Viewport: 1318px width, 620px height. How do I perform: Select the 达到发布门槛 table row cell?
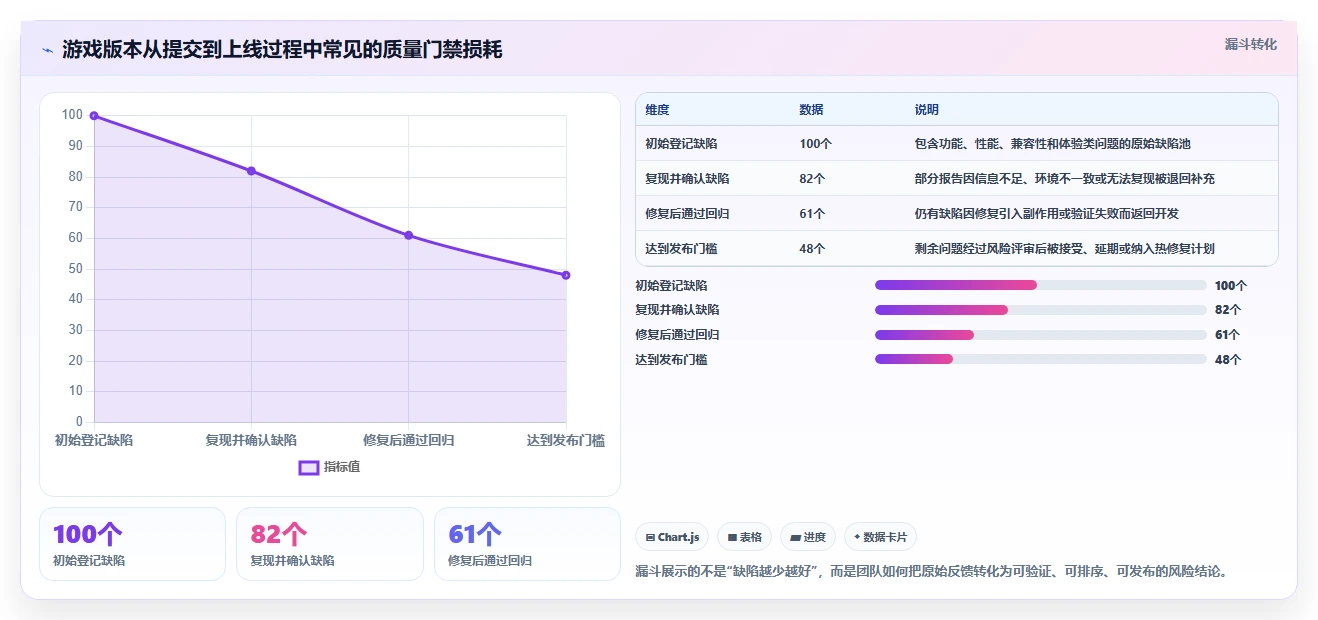pyautogui.click(x=681, y=249)
